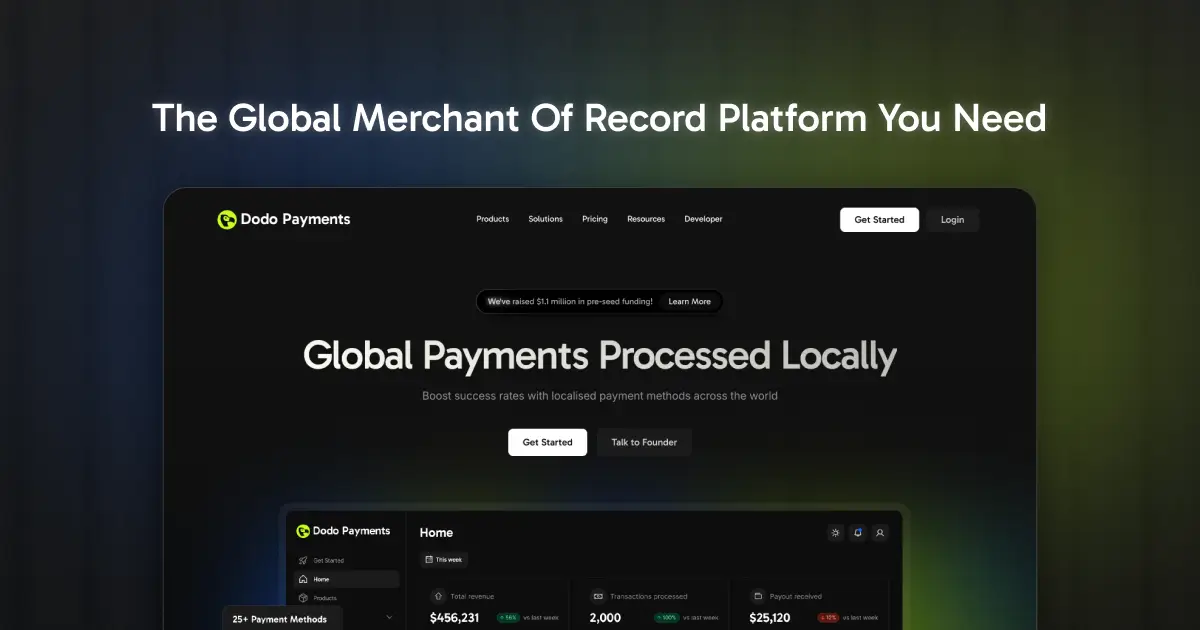Image resolution: width=1200 pixels, height=630 pixels.
Task: Click the Products box icon in the sidebar
Action: point(302,597)
